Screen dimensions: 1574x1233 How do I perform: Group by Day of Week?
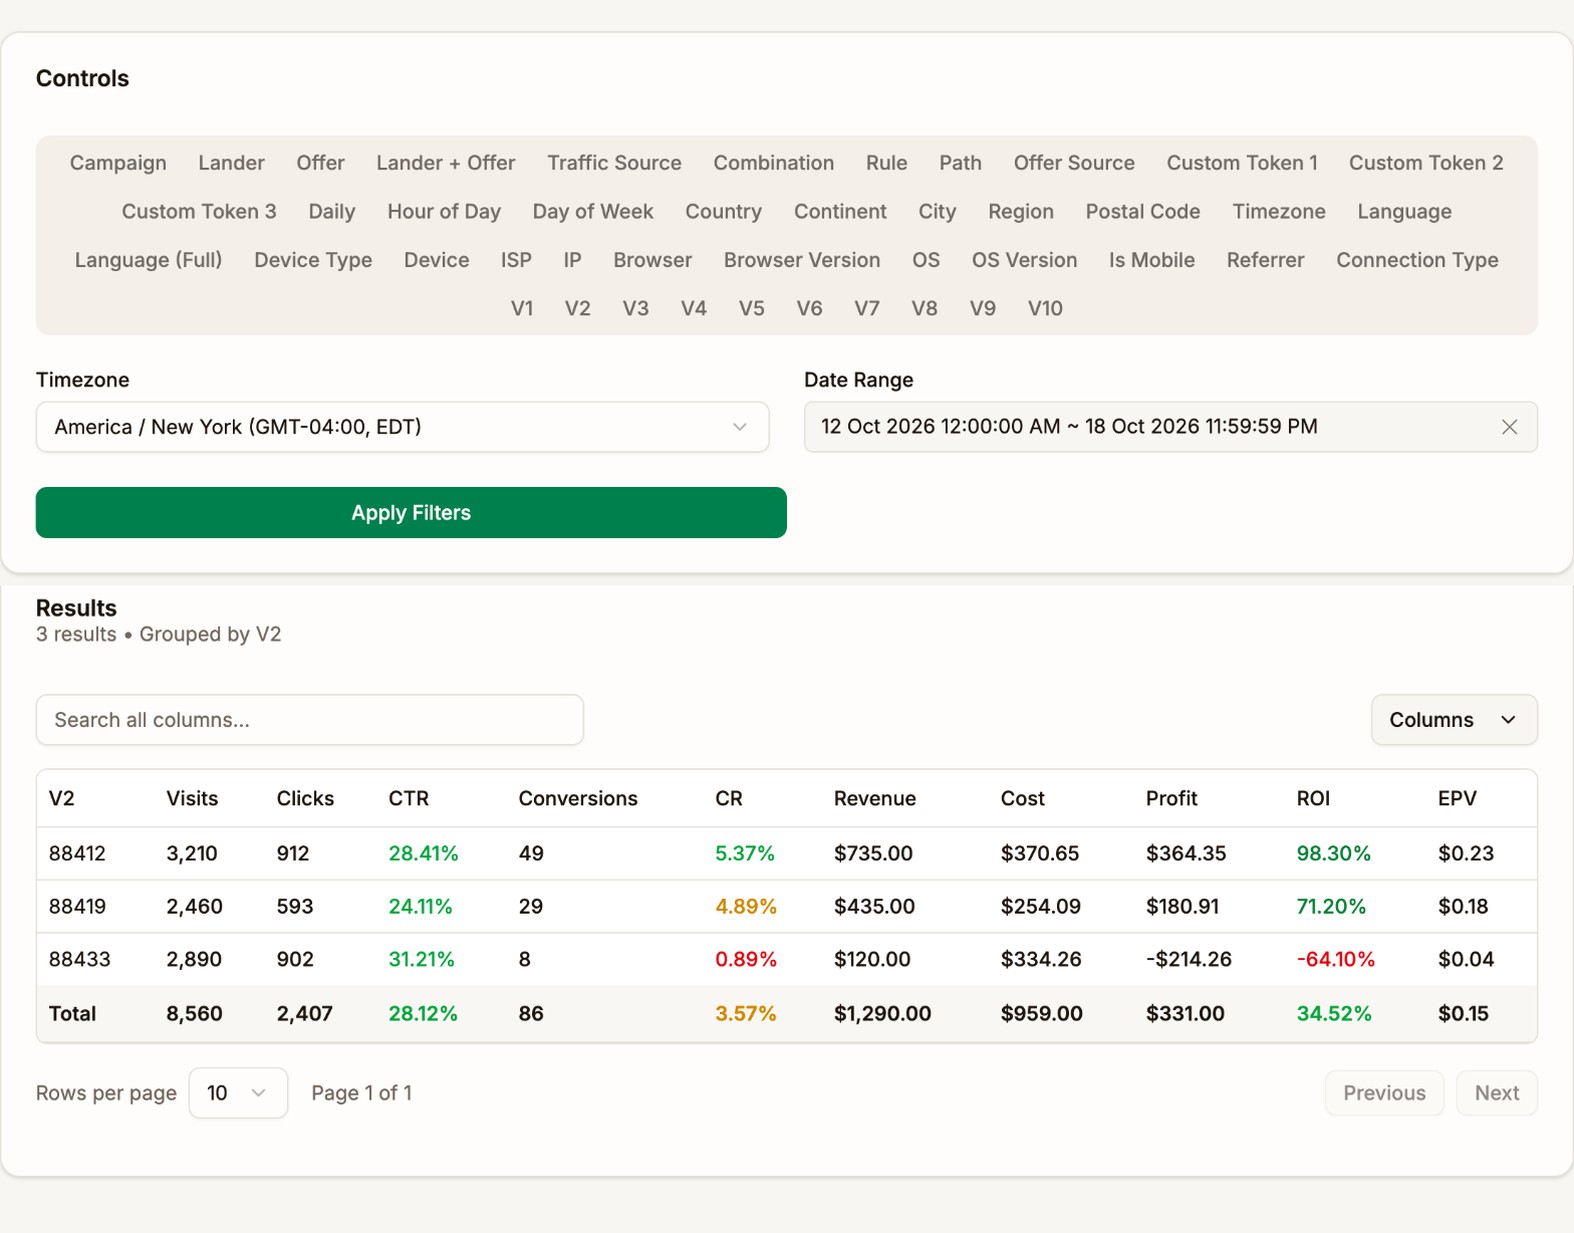(x=593, y=212)
